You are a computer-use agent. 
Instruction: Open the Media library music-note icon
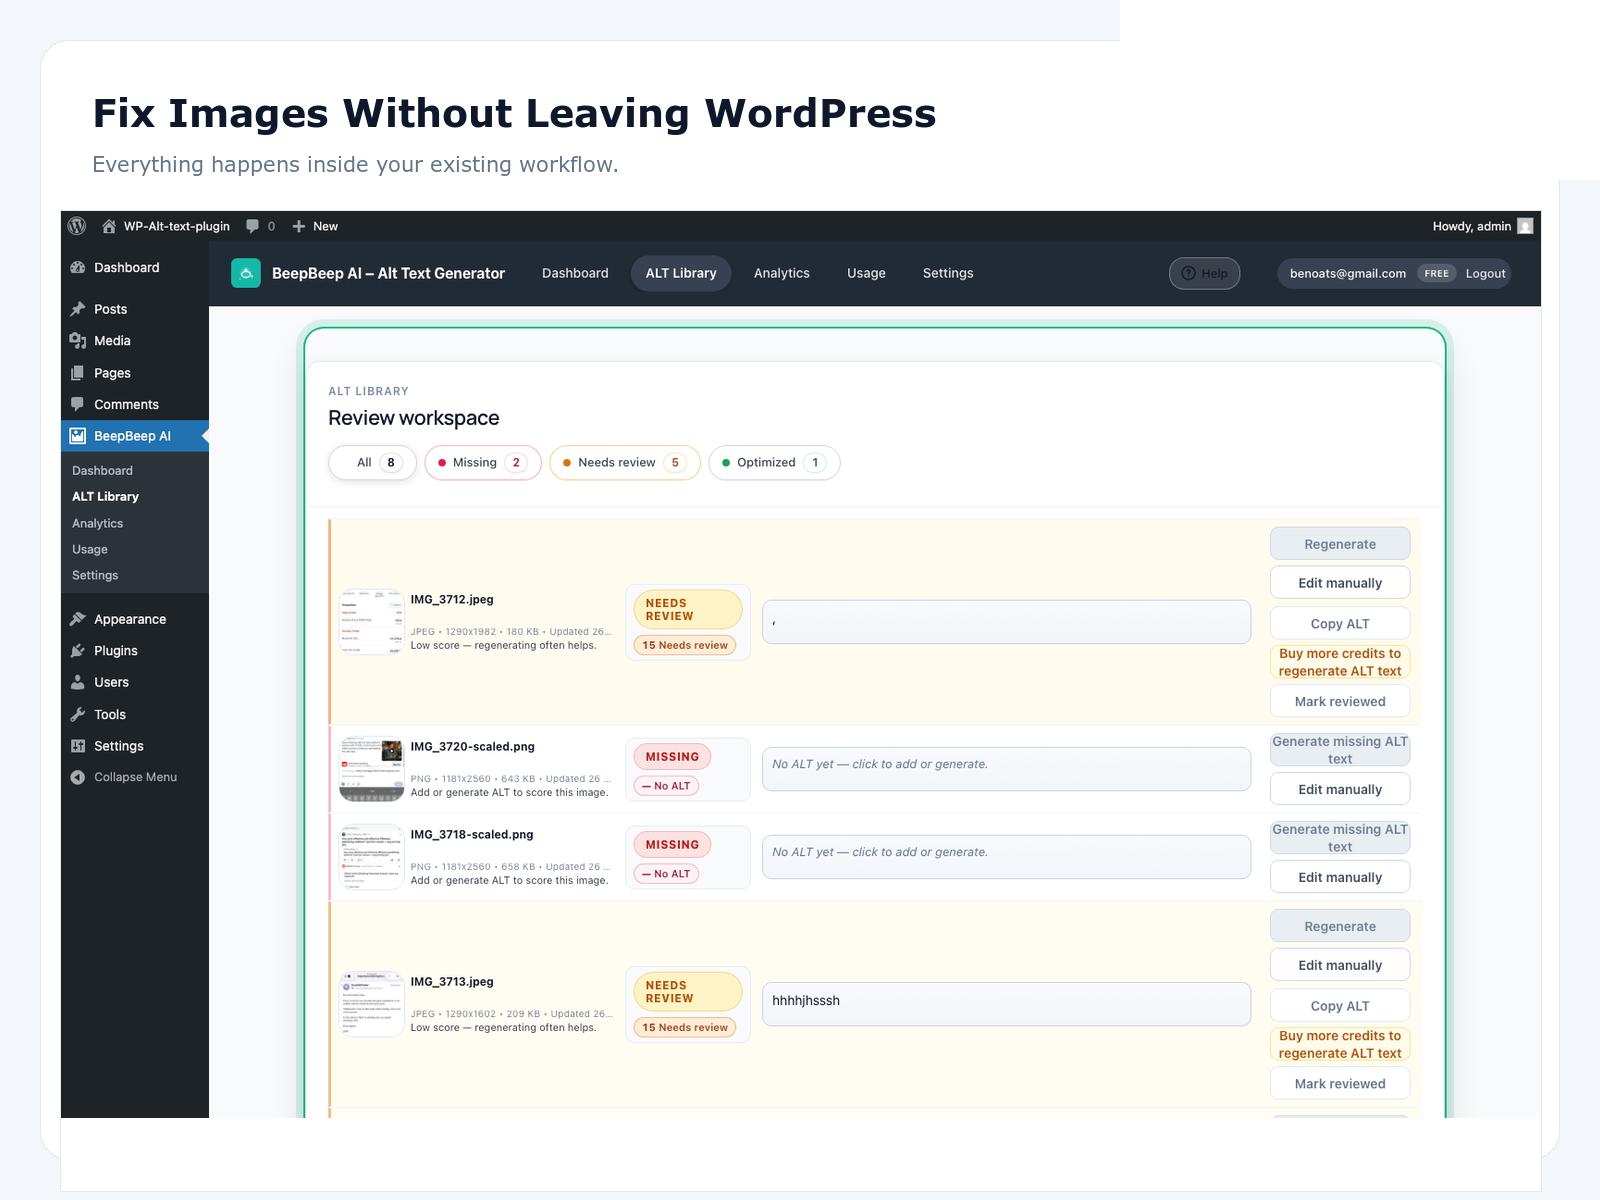pos(78,340)
